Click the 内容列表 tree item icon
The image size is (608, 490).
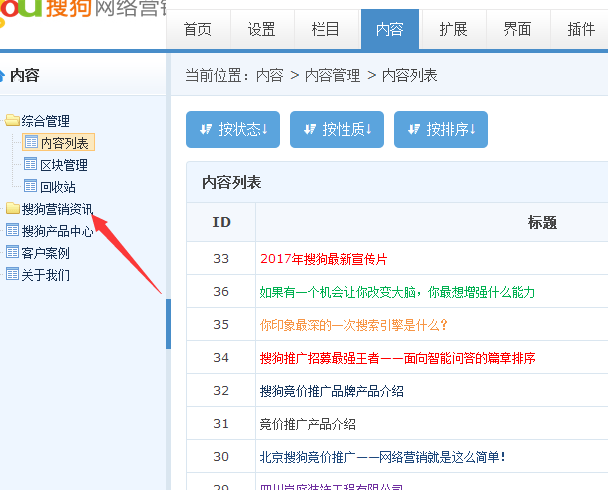coord(31,143)
